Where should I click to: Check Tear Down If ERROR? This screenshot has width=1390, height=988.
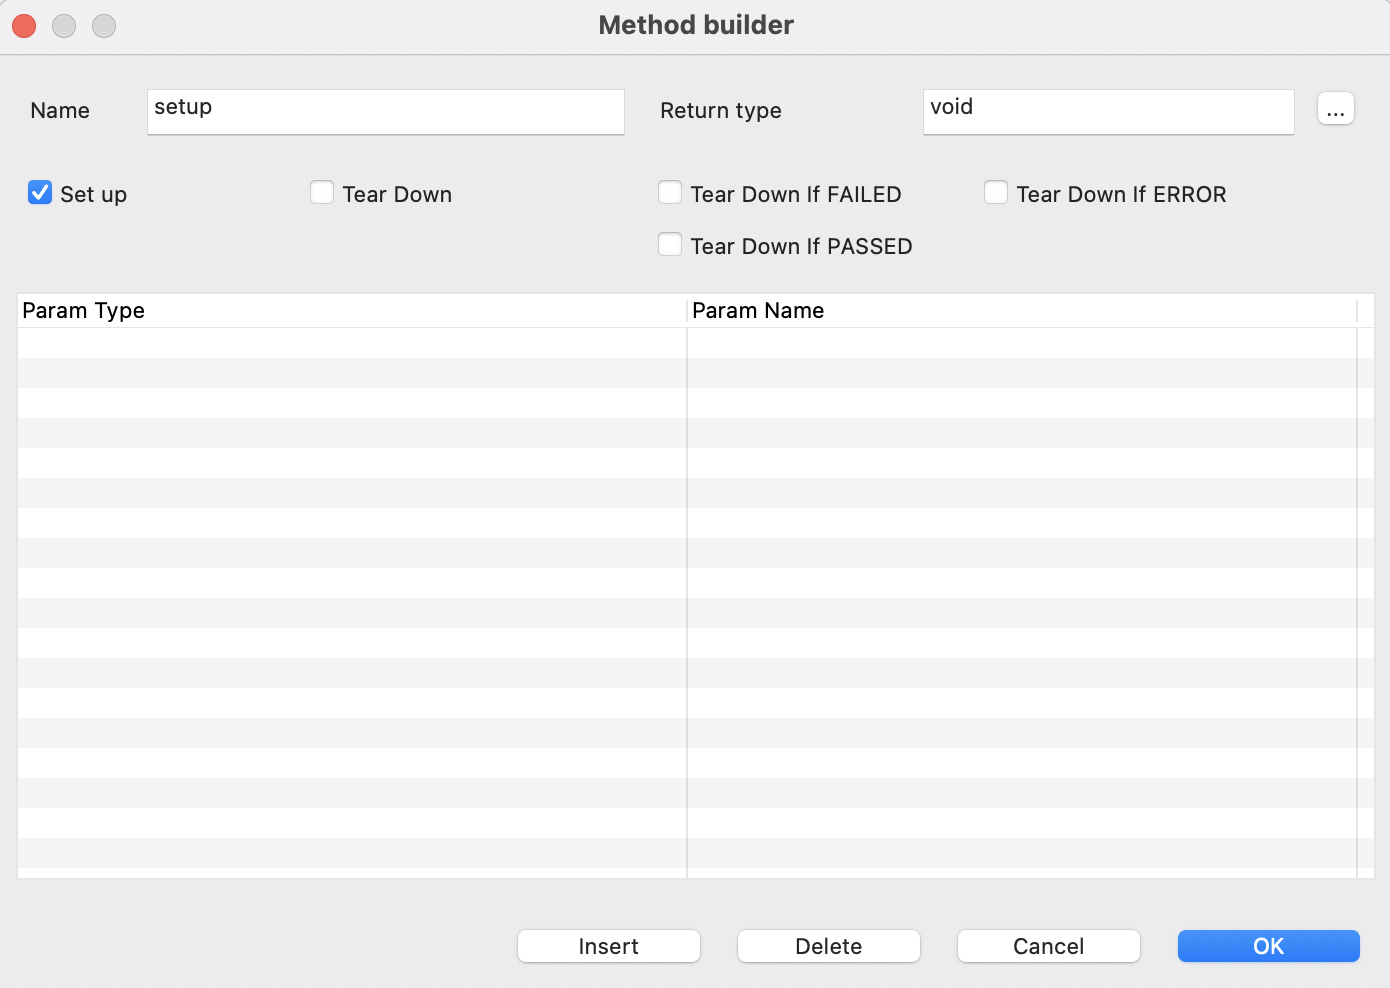[996, 191]
